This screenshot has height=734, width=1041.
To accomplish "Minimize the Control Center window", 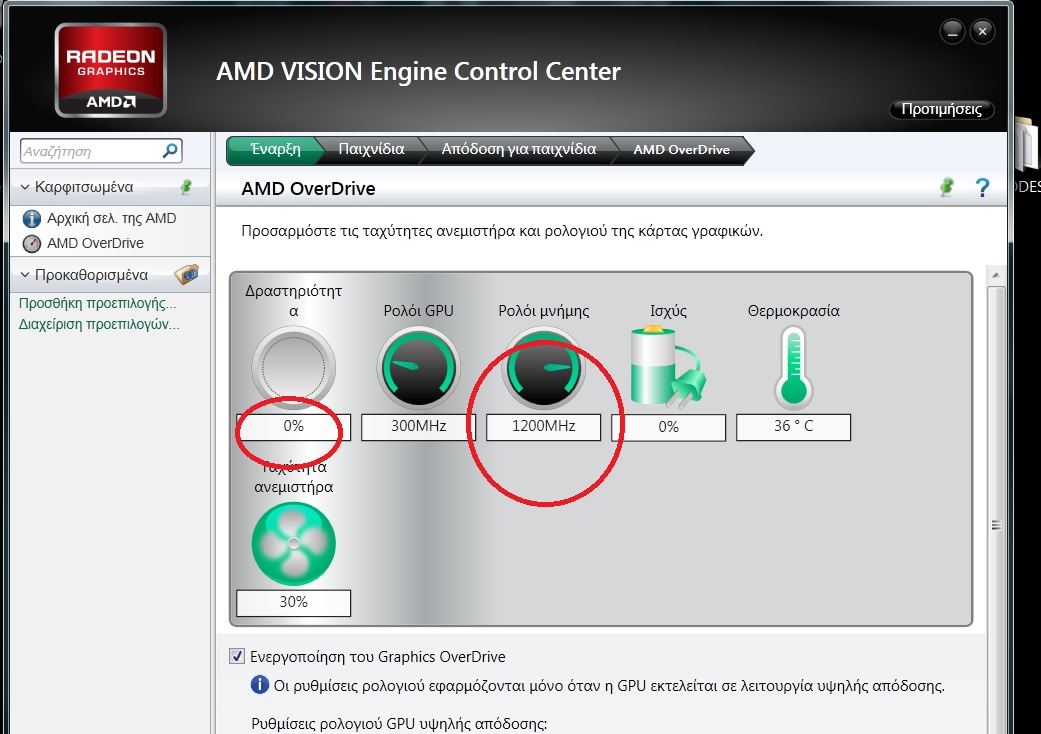I will pos(952,31).
